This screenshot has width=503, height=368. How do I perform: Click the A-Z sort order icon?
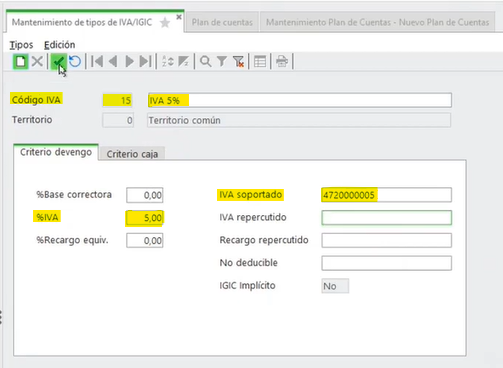pyautogui.click(x=168, y=61)
